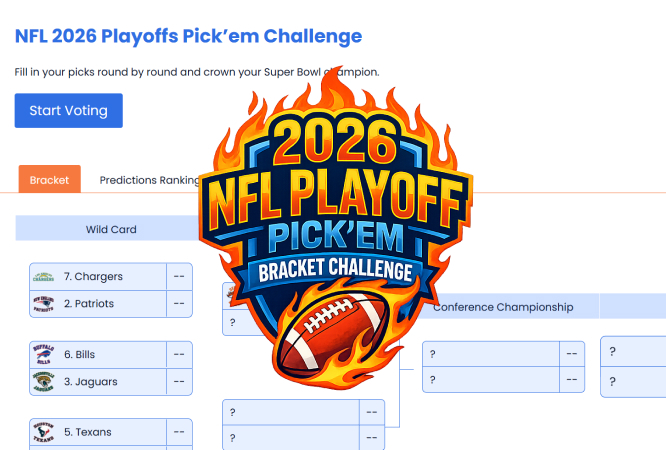Select top Conference Championship team slot

click(490, 354)
